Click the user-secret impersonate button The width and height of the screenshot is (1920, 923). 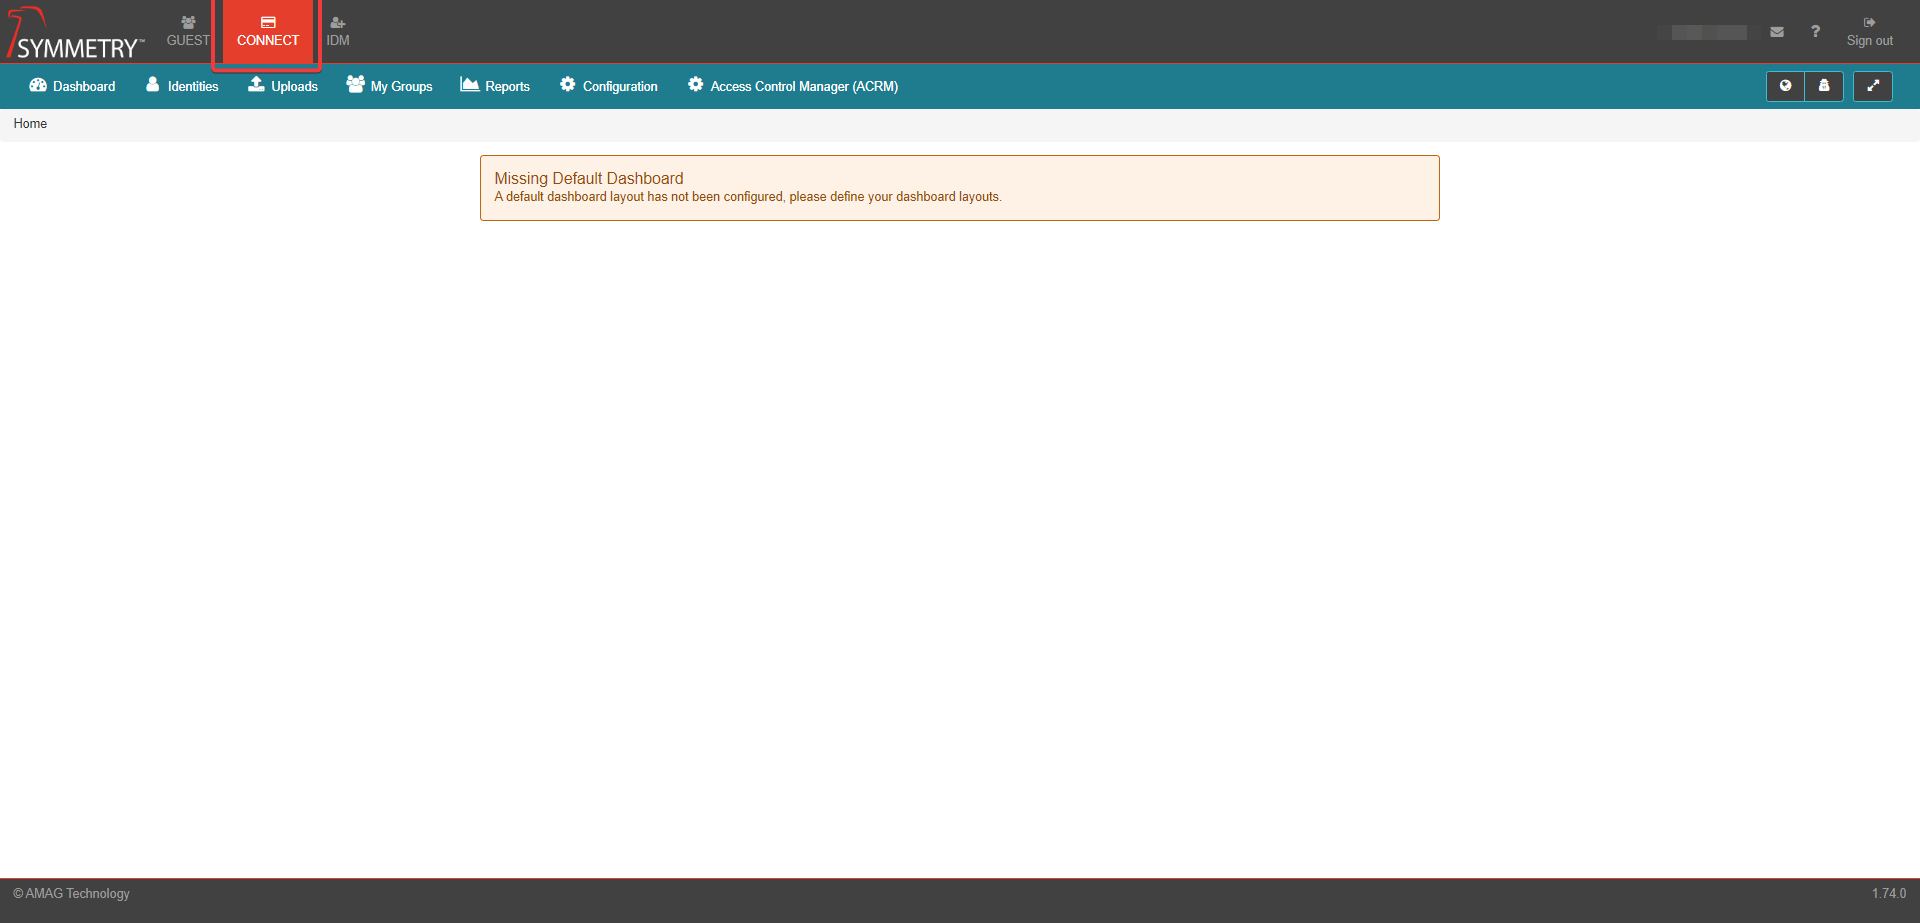1824,86
